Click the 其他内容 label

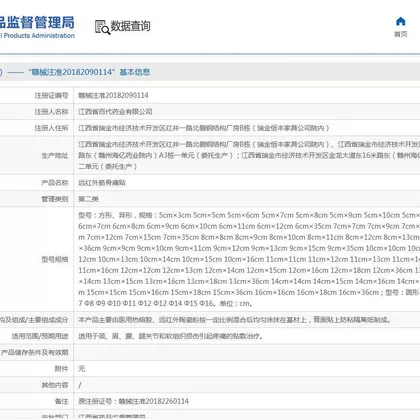[55, 385]
